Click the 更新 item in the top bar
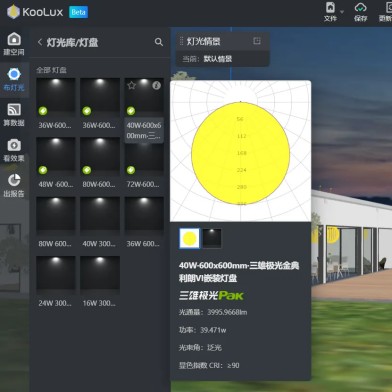The image size is (392, 392). click(385, 12)
